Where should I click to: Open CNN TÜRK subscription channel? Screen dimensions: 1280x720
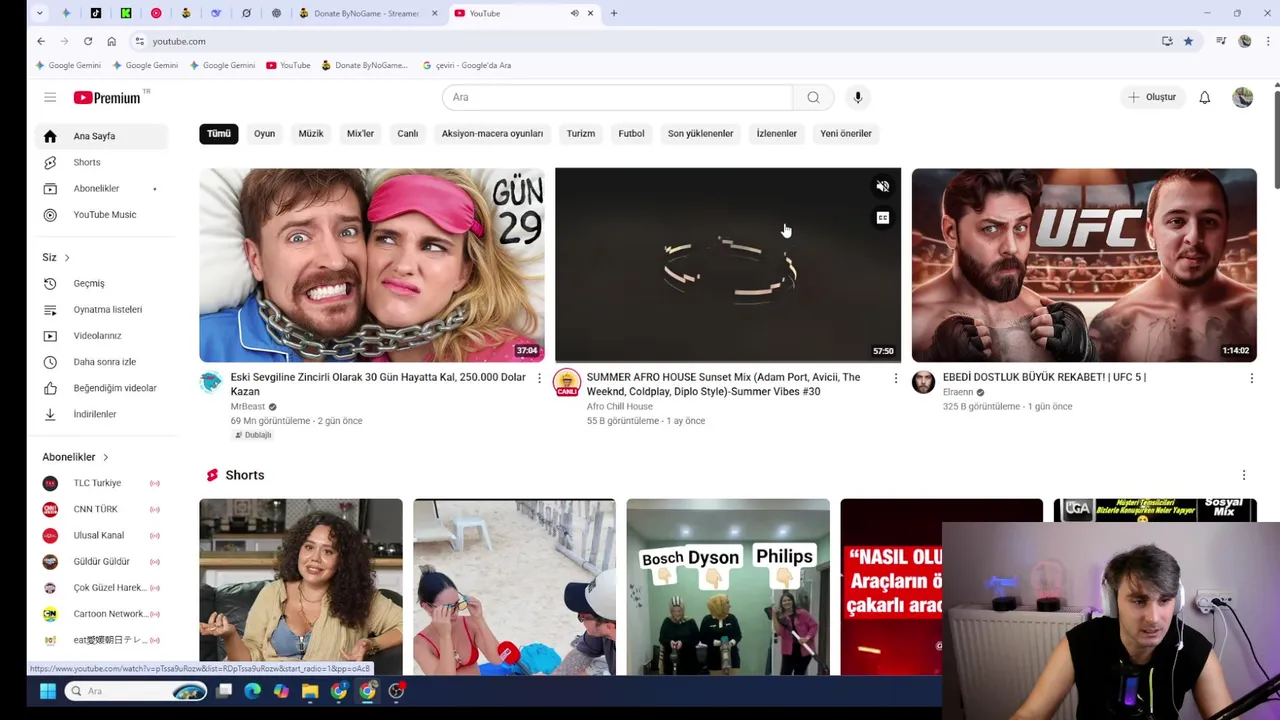(101, 509)
